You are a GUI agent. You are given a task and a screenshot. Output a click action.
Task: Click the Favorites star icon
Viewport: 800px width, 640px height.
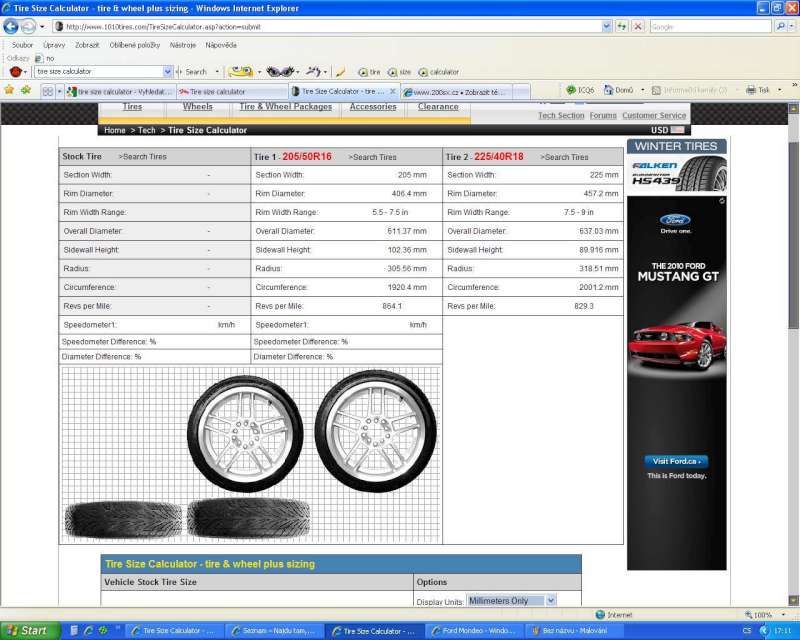click(x=9, y=90)
